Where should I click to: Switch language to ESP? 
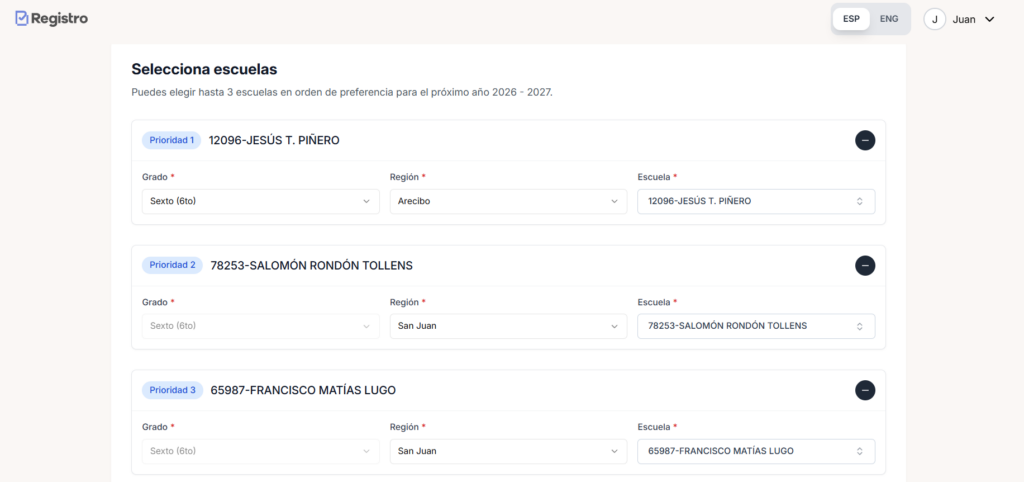[851, 19]
